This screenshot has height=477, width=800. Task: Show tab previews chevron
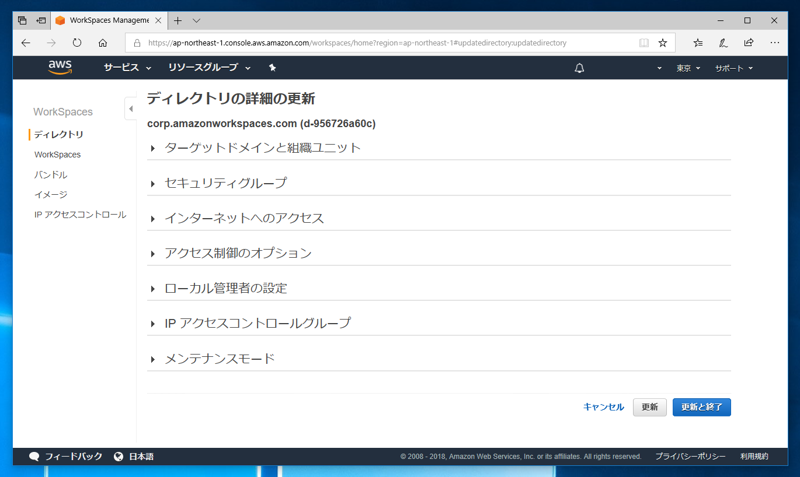[x=196, y=20]
